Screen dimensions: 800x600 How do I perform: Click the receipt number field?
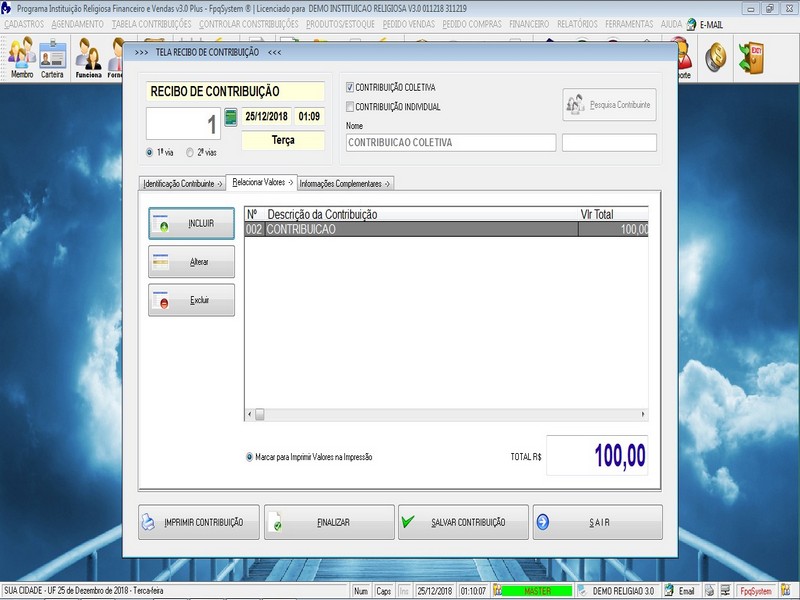(x=183, y=123)
